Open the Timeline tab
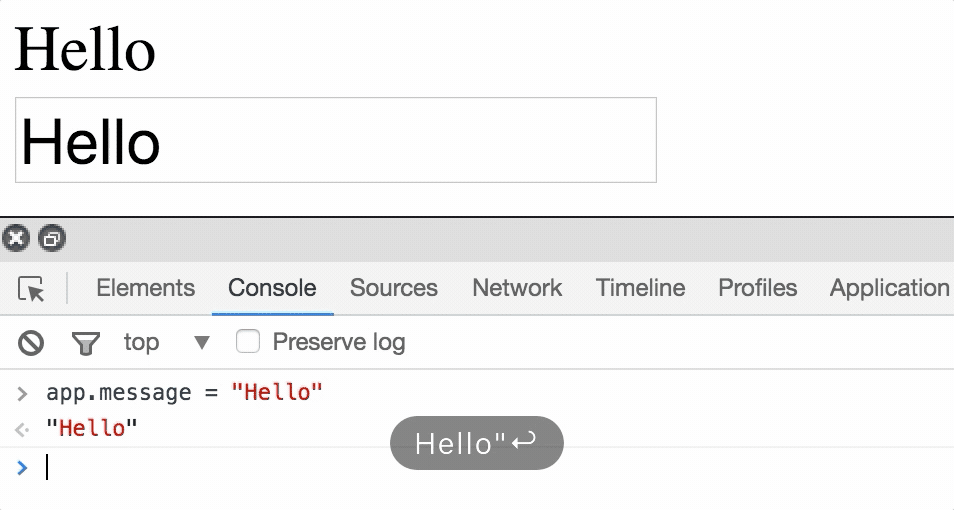Viewport: 954px width, 510px height. point(640,288)
